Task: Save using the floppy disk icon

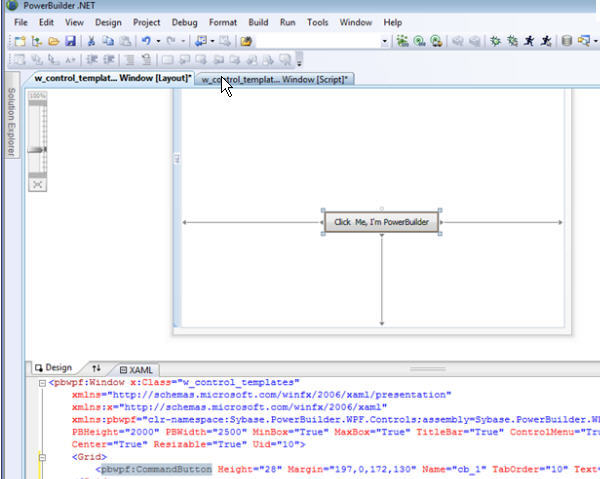Action: [x=70, y=41]
